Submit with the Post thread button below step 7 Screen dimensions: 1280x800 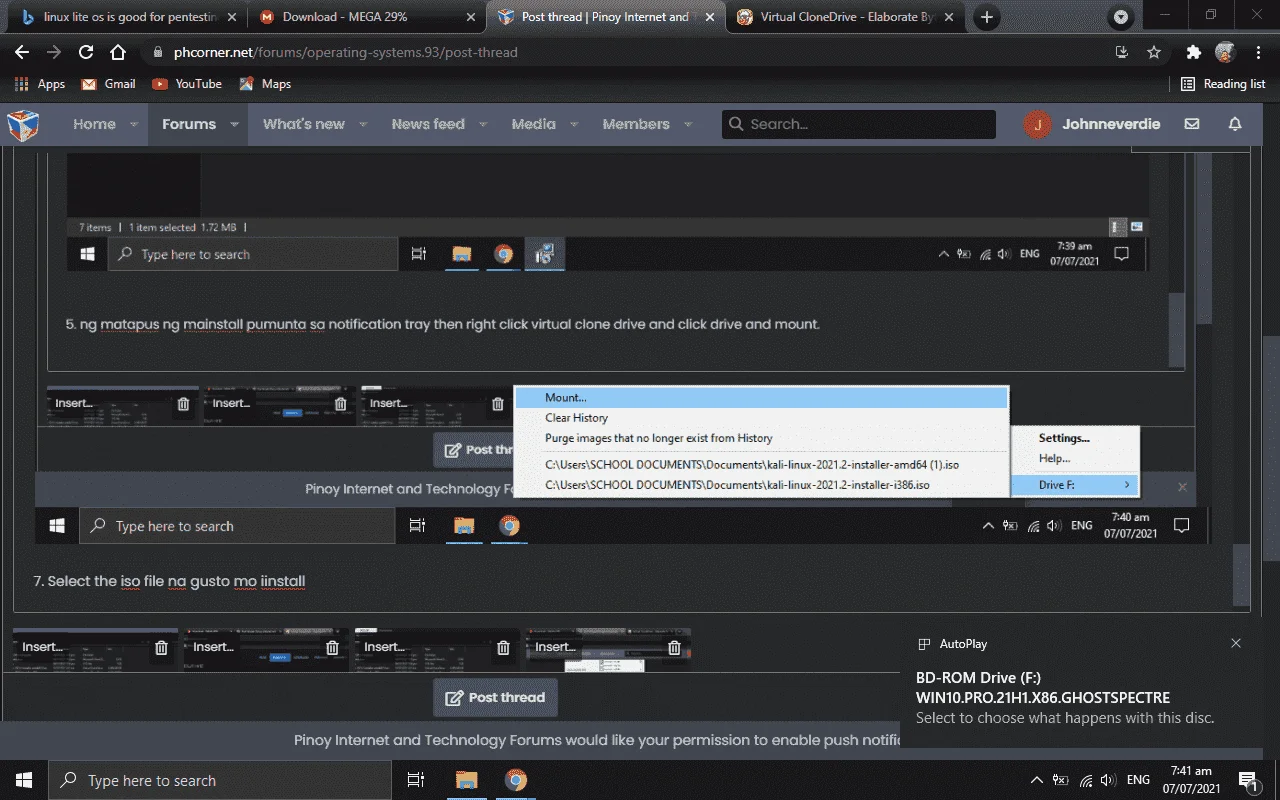tap(495, 697)
